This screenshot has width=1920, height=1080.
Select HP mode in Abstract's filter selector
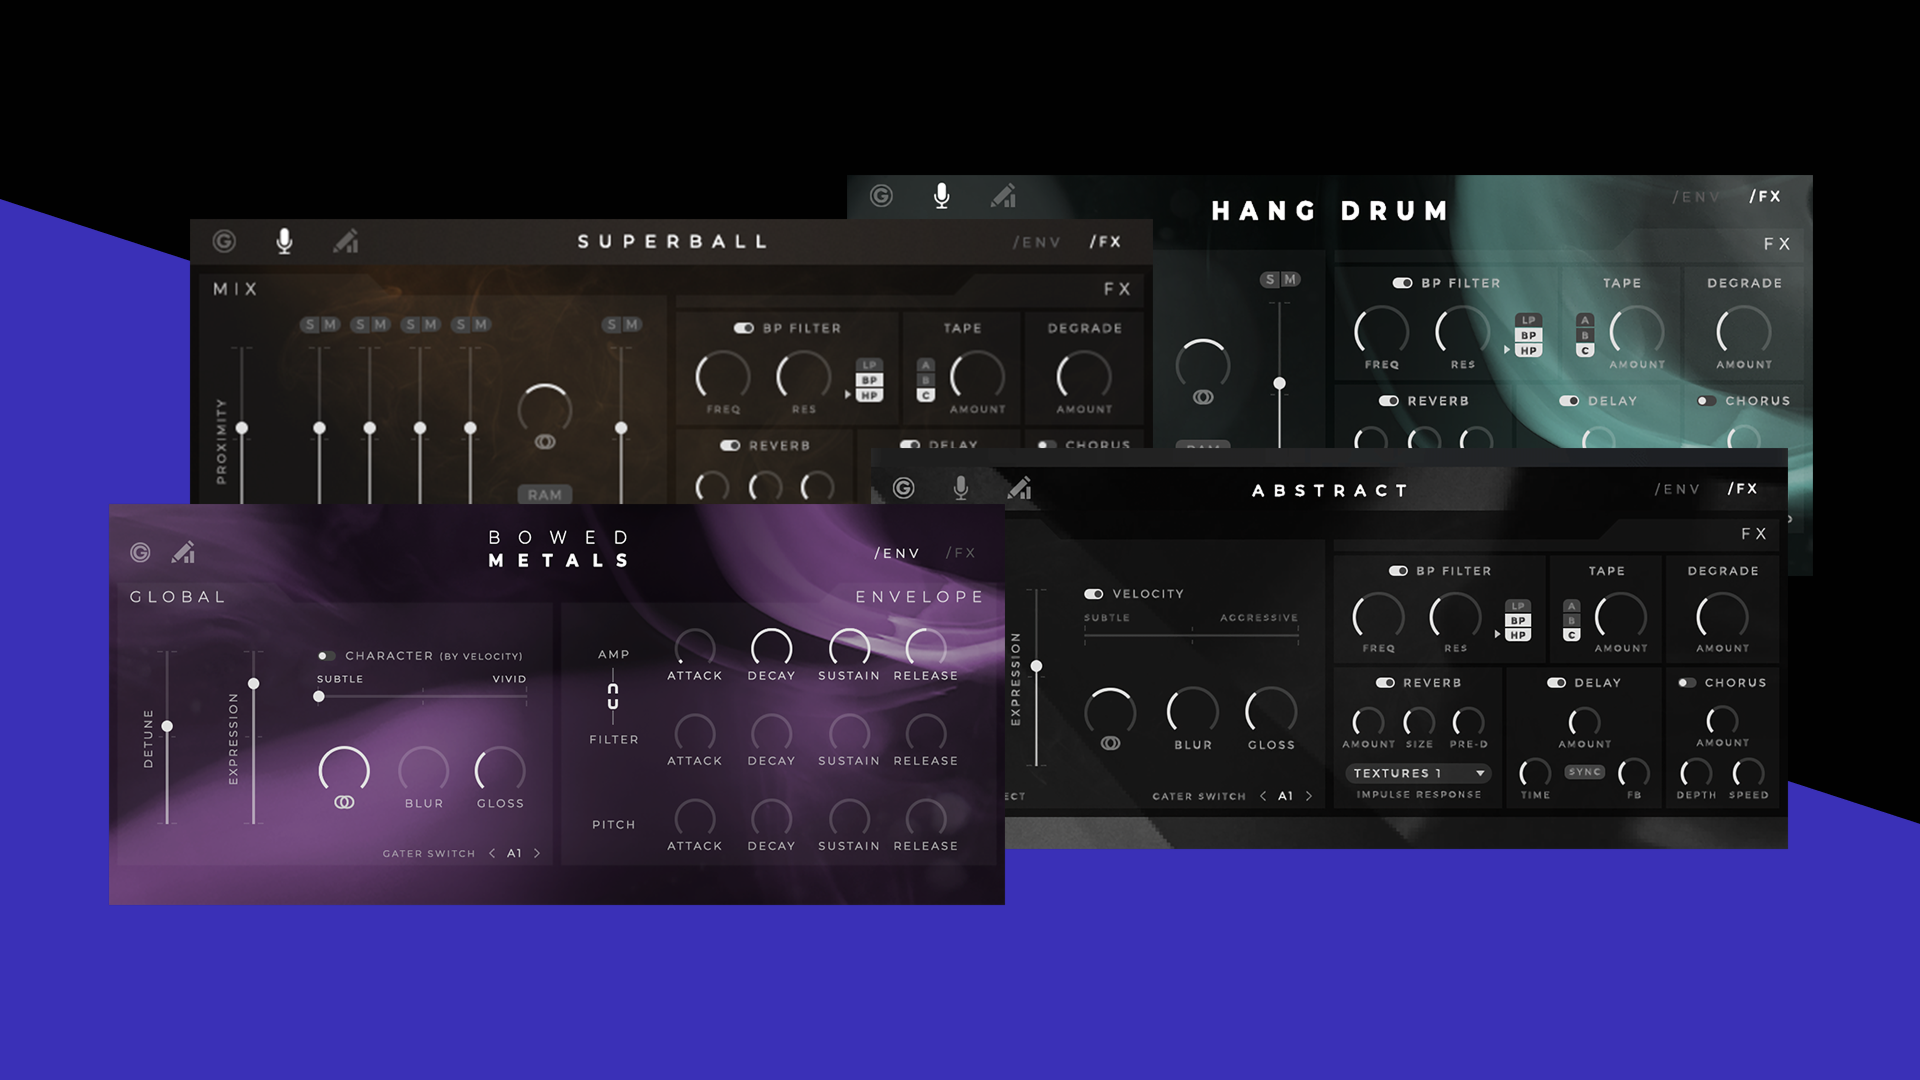(x=1517, y=632)
